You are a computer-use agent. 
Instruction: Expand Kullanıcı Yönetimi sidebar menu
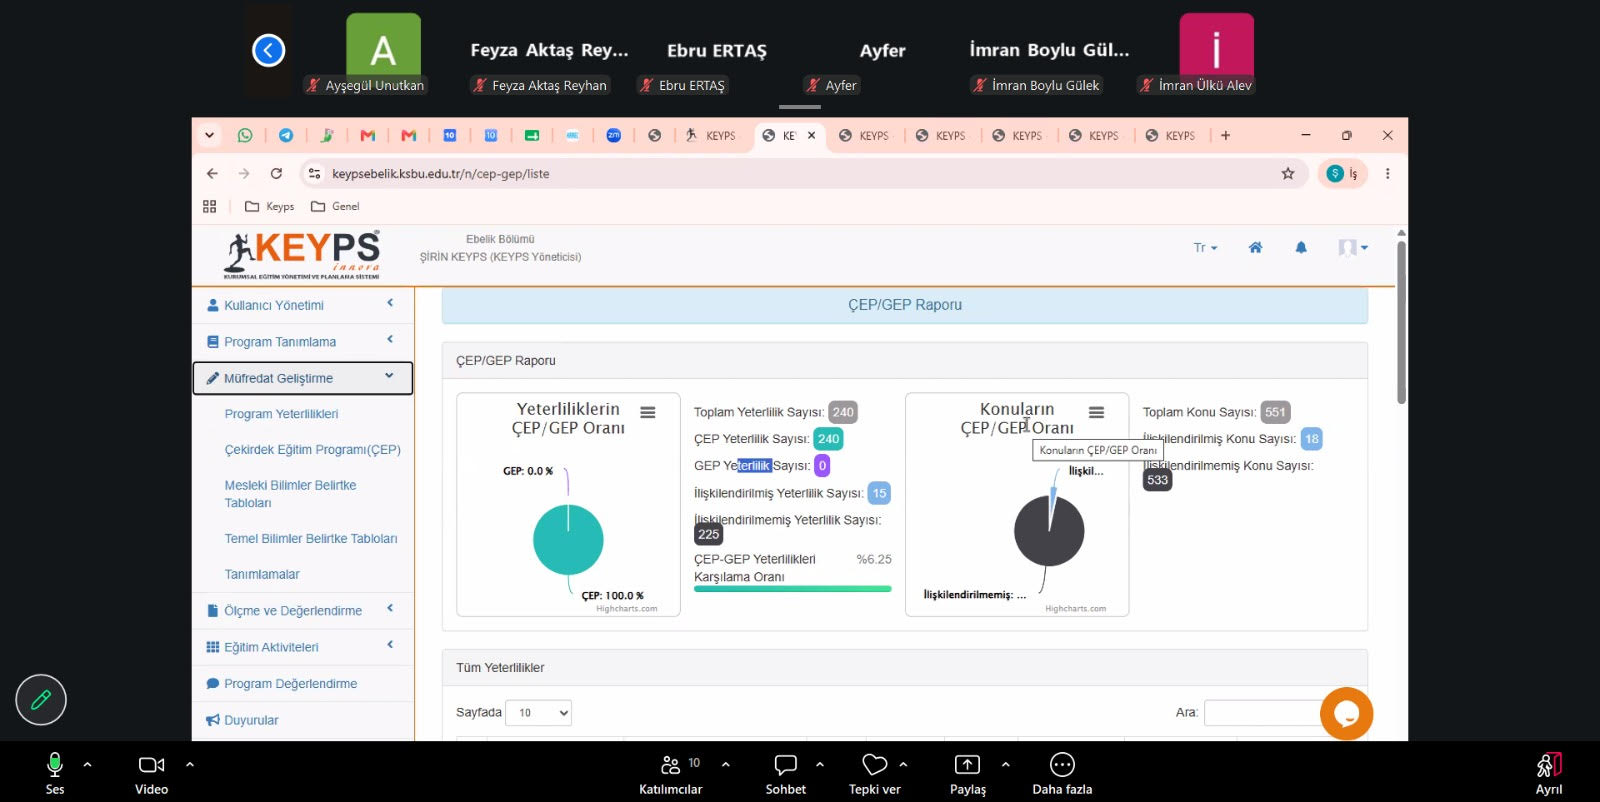point(302,305)
